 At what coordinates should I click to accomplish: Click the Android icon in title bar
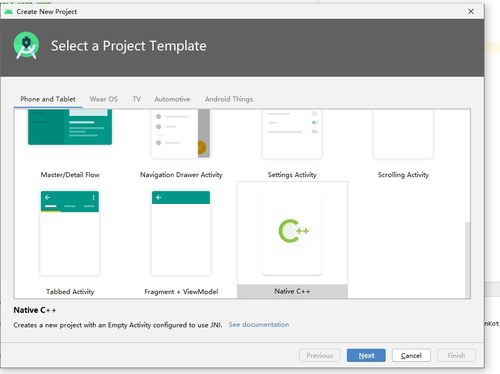(8, 12)
